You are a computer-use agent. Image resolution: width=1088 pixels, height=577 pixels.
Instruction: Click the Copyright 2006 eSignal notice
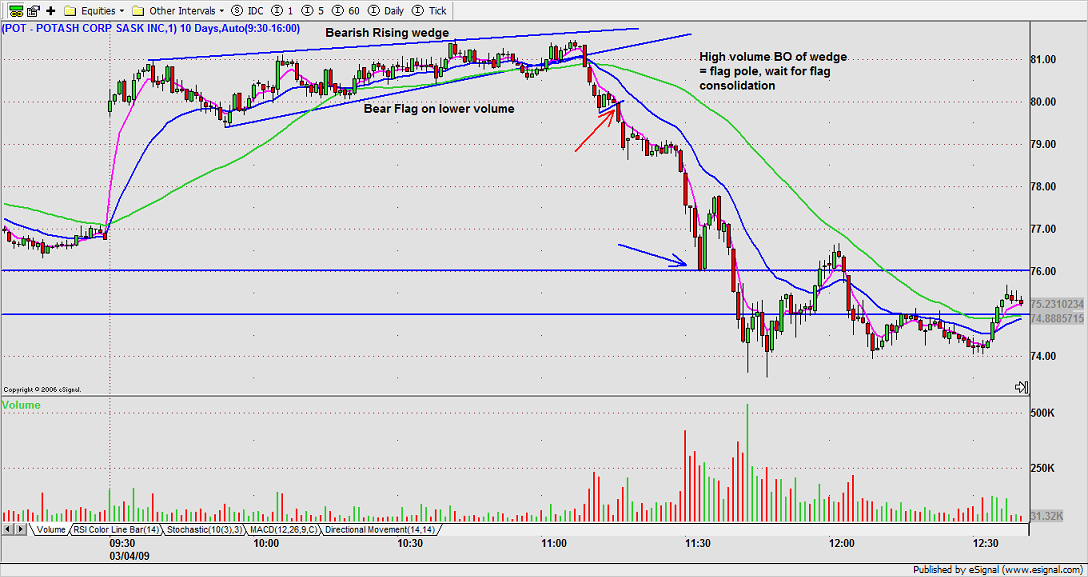tap(42, 390)
